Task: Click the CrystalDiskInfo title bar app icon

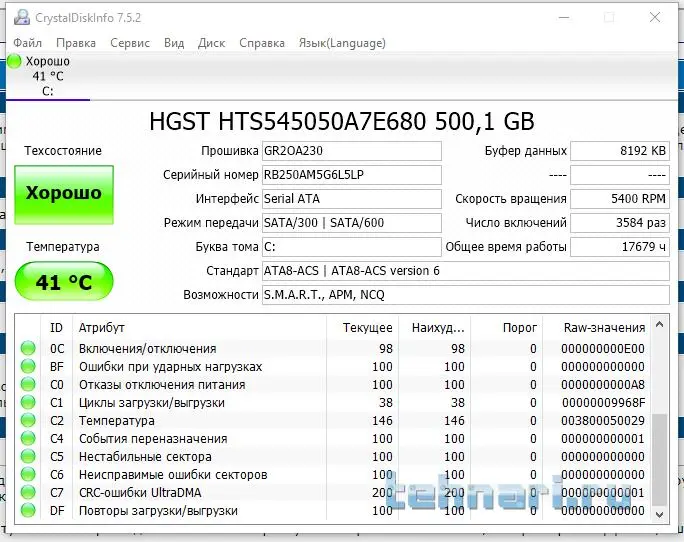Action: pyautogui.click(x=21, y=17)
